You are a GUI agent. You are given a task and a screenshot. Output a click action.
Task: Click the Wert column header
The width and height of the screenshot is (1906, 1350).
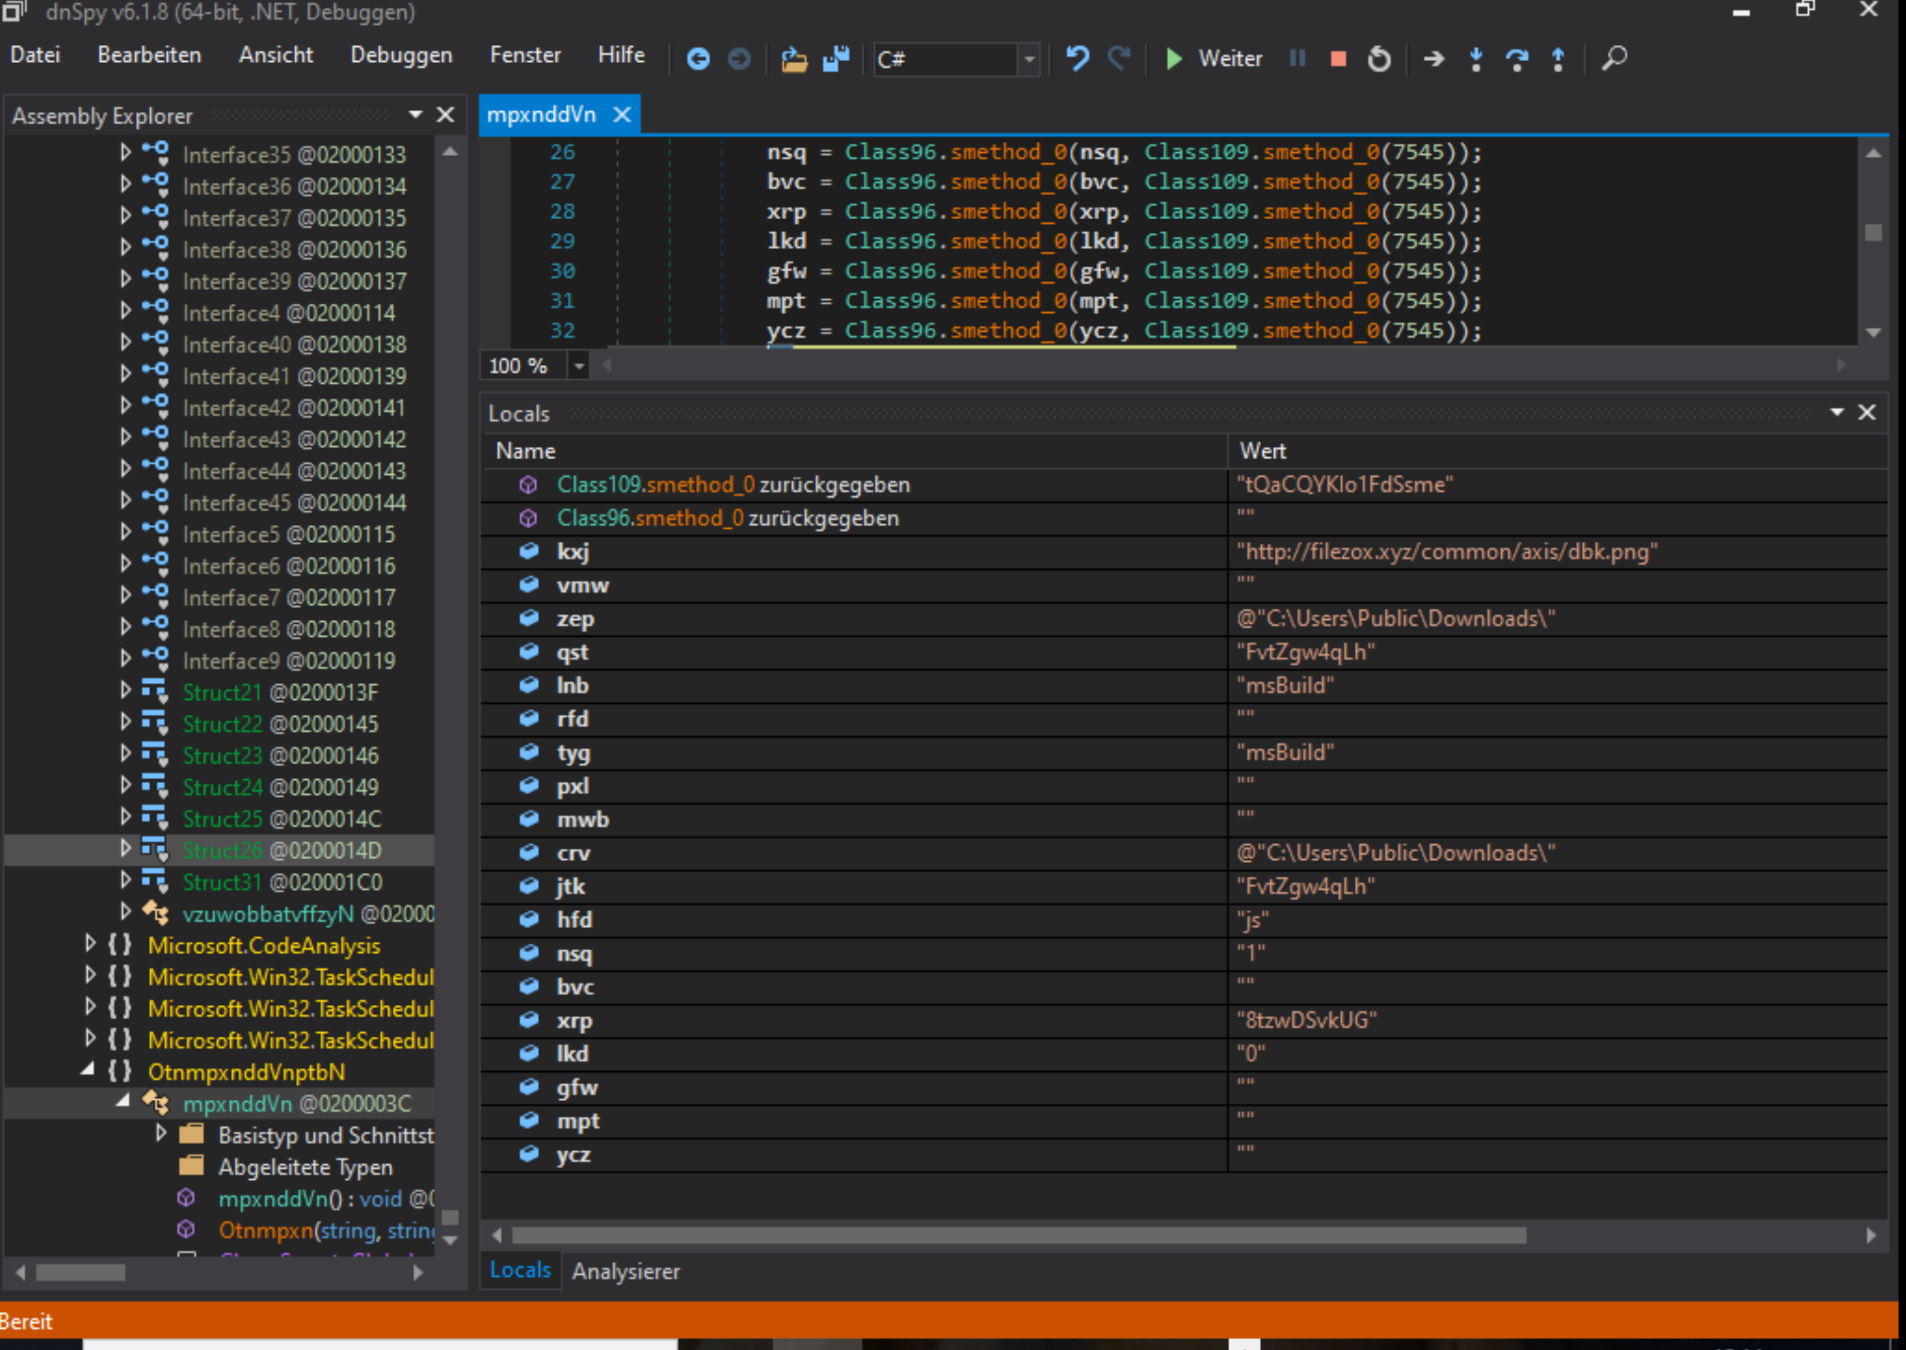(x=1556, y=451)
